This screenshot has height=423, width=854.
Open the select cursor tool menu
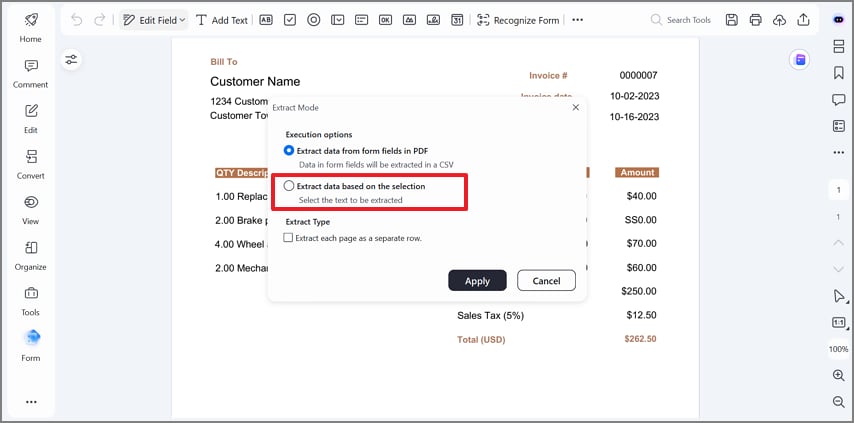(x=839, y=296)
